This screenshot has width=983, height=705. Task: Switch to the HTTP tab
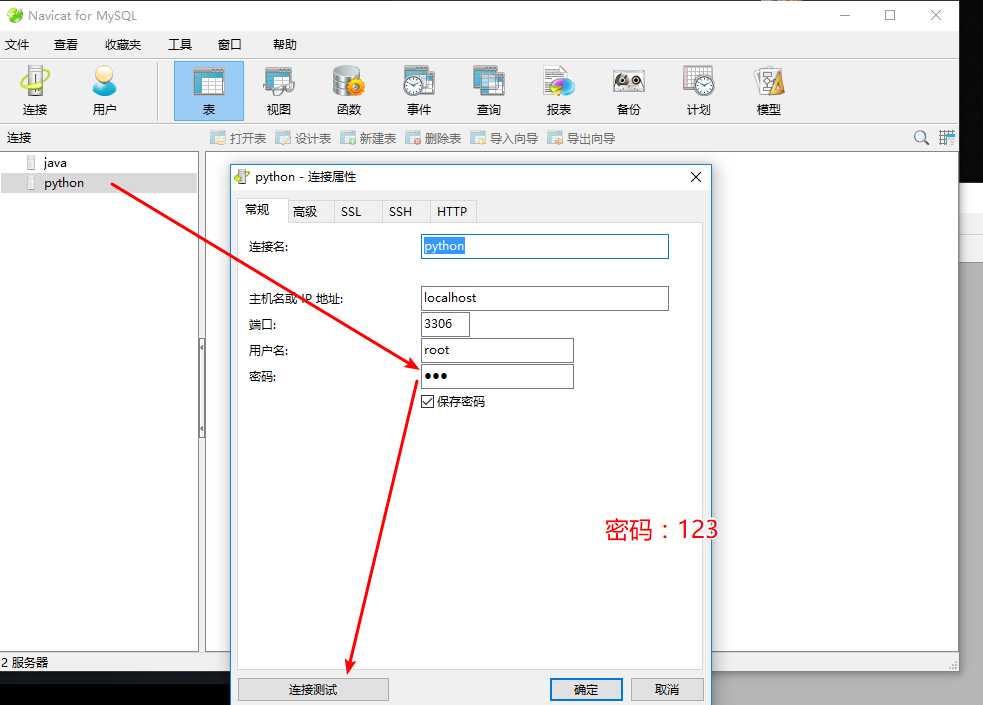pos(453,212)
